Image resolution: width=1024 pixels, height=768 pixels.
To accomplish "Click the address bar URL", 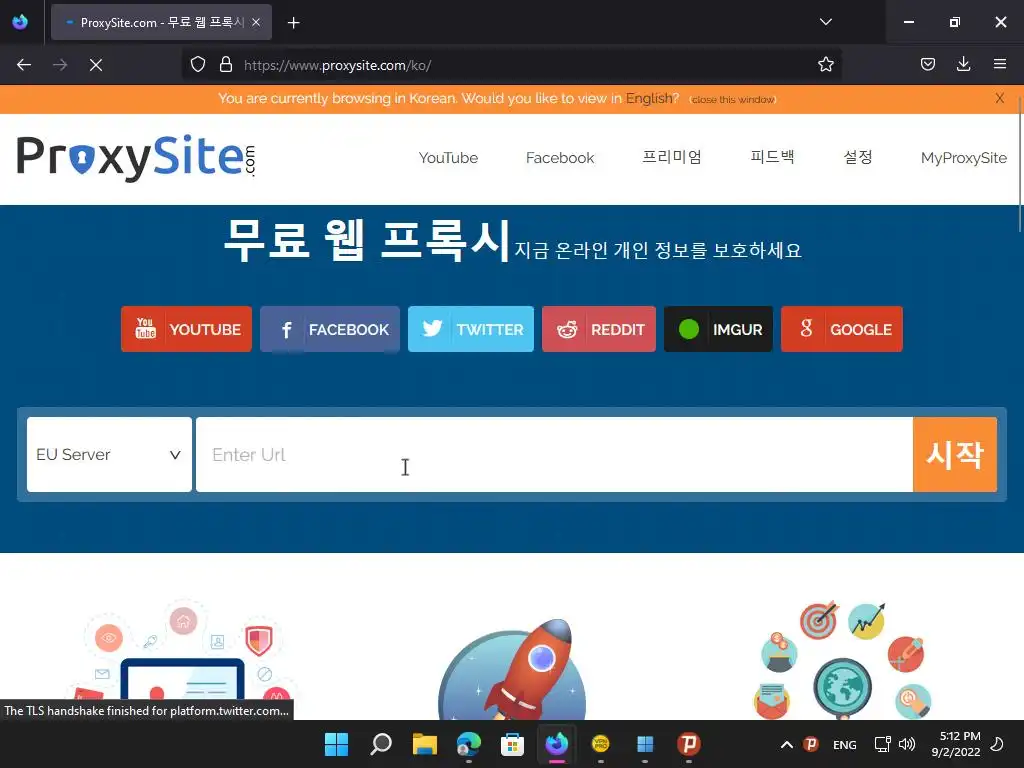I will [x=337, y=65].
